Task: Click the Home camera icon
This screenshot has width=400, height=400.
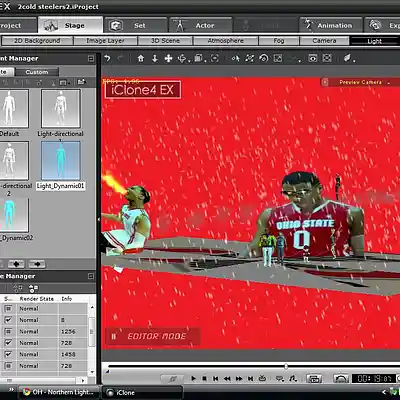Action: [x=141, y=59]
